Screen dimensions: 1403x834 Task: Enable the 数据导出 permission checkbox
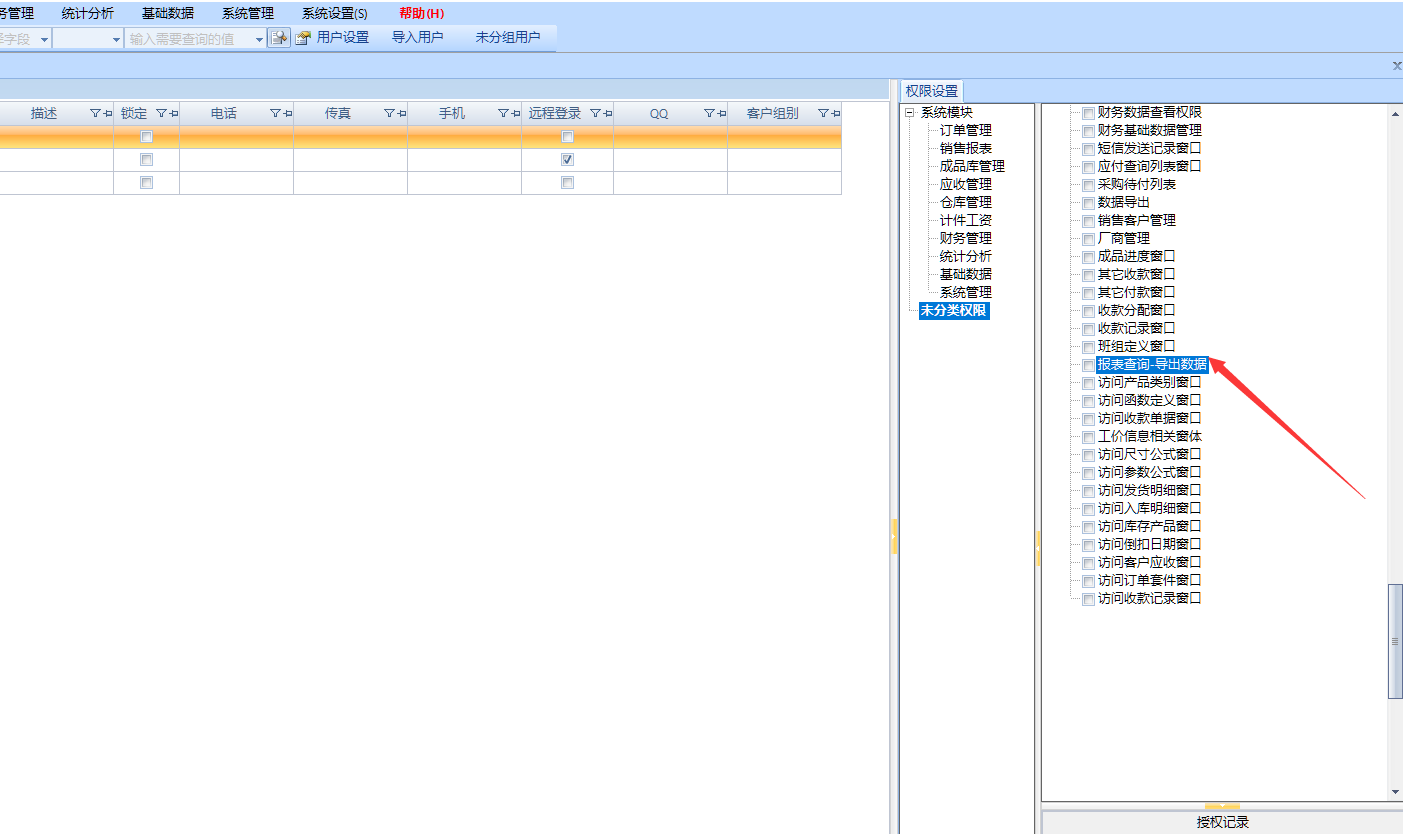point(1088,203)
